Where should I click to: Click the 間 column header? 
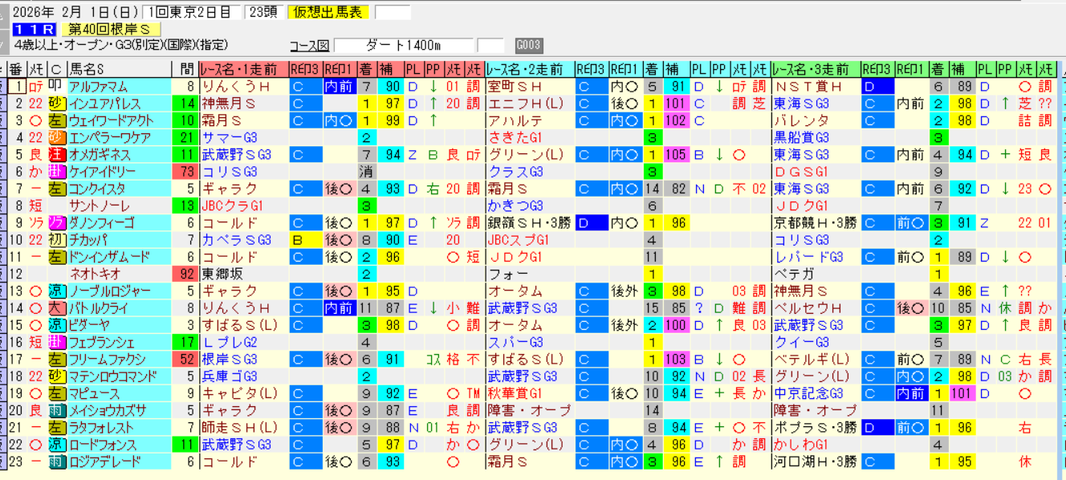tap(186, 69)
